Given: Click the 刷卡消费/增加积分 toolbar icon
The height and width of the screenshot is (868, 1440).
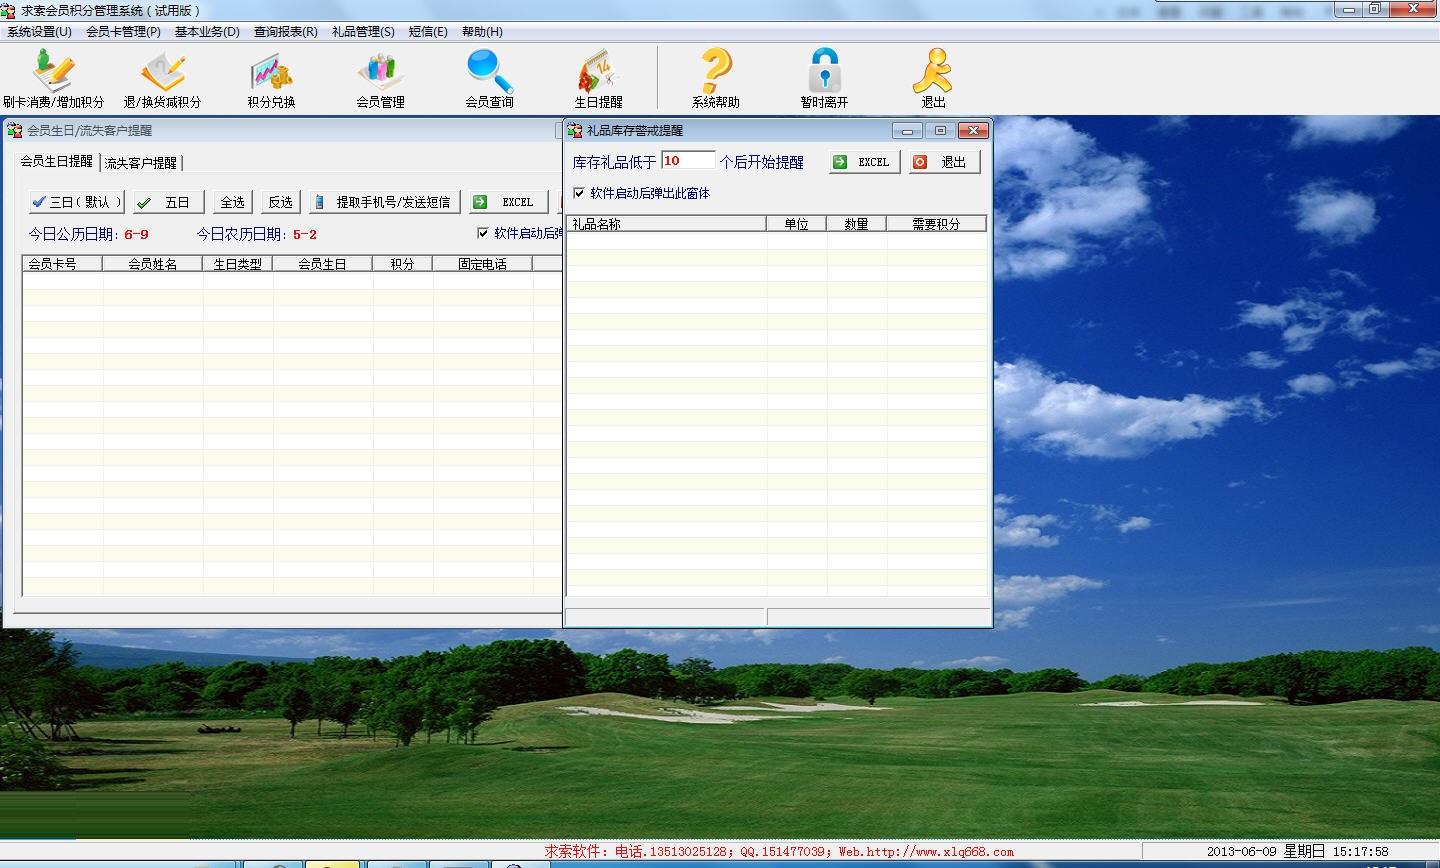Looking at the screenshot, I should click(x=53, y=78).
